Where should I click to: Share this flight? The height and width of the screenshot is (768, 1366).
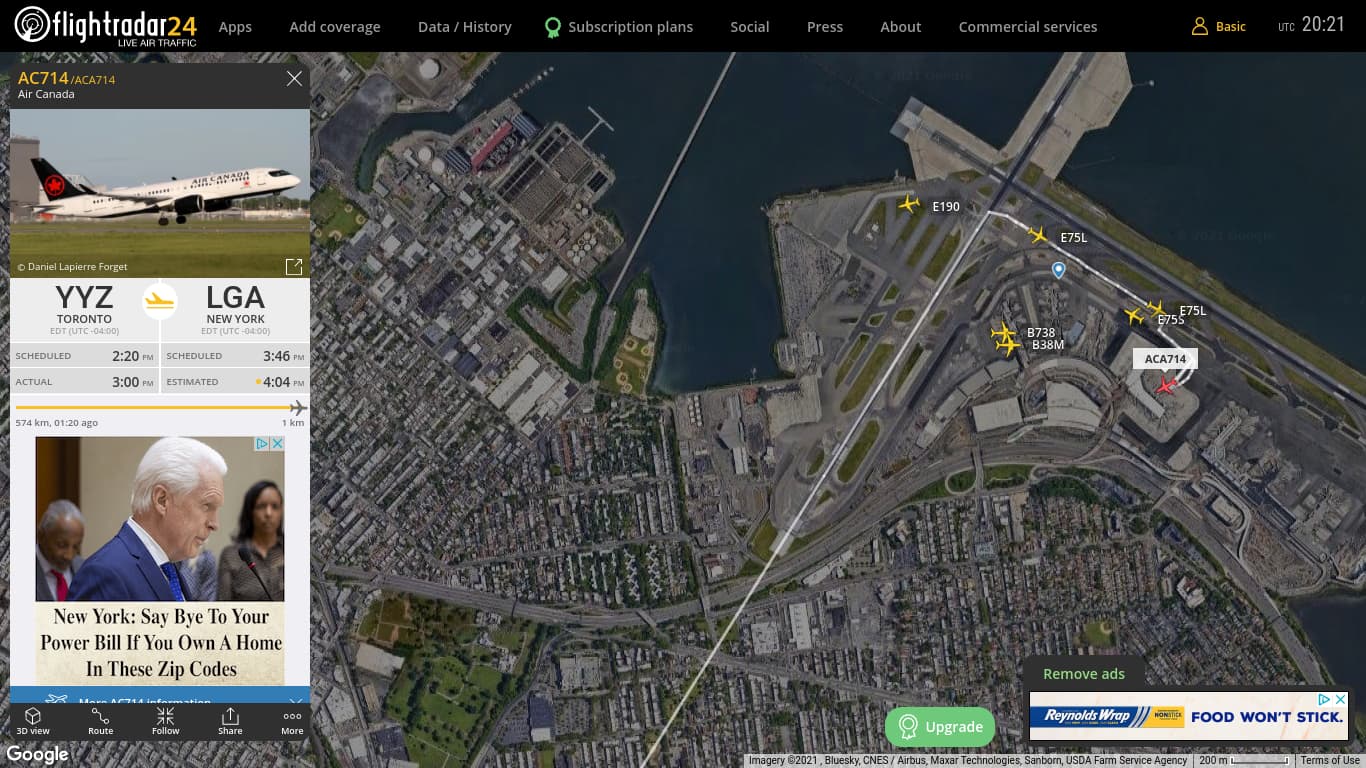(x=230, y=721)
